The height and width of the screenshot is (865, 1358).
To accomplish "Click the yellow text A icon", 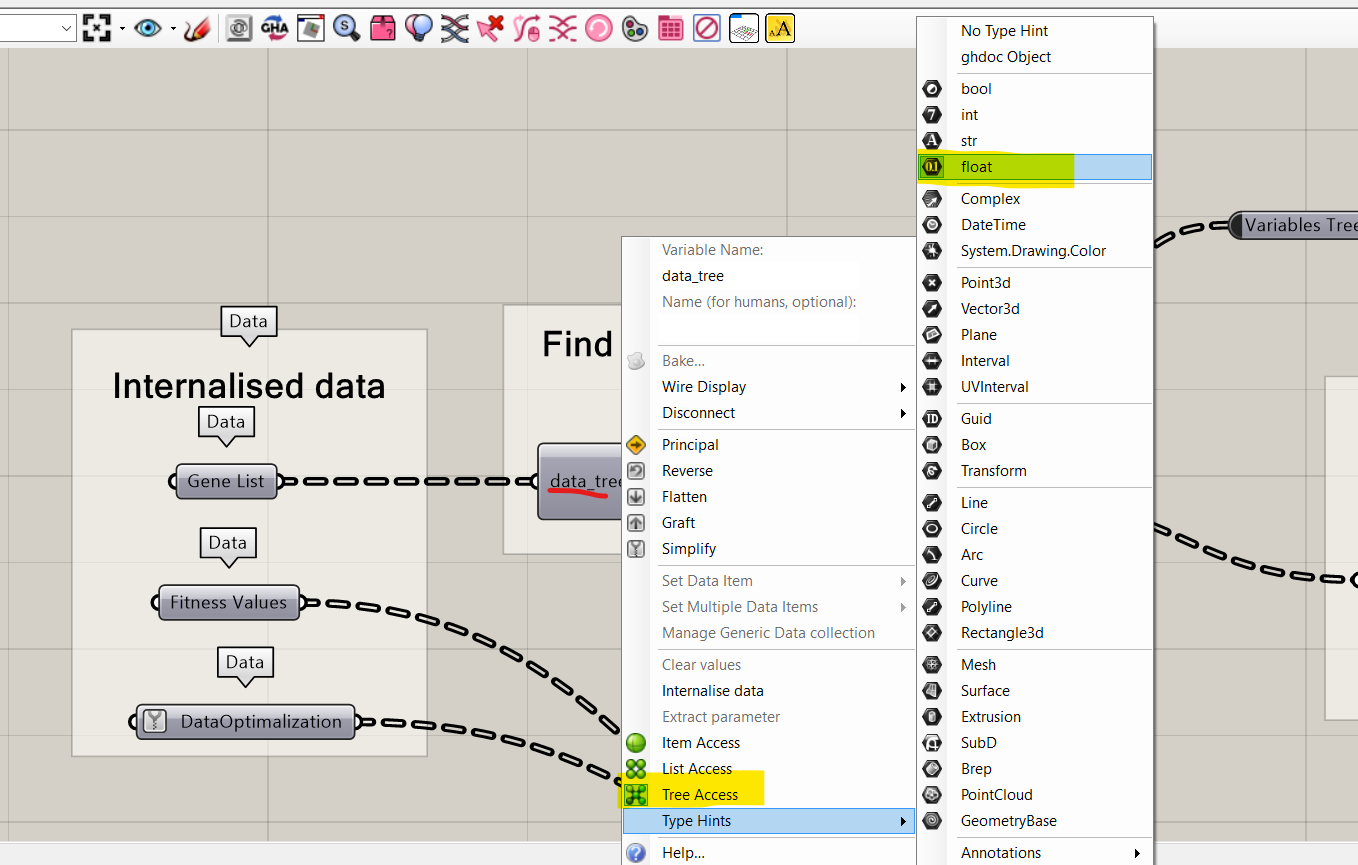I will [779, 29].
